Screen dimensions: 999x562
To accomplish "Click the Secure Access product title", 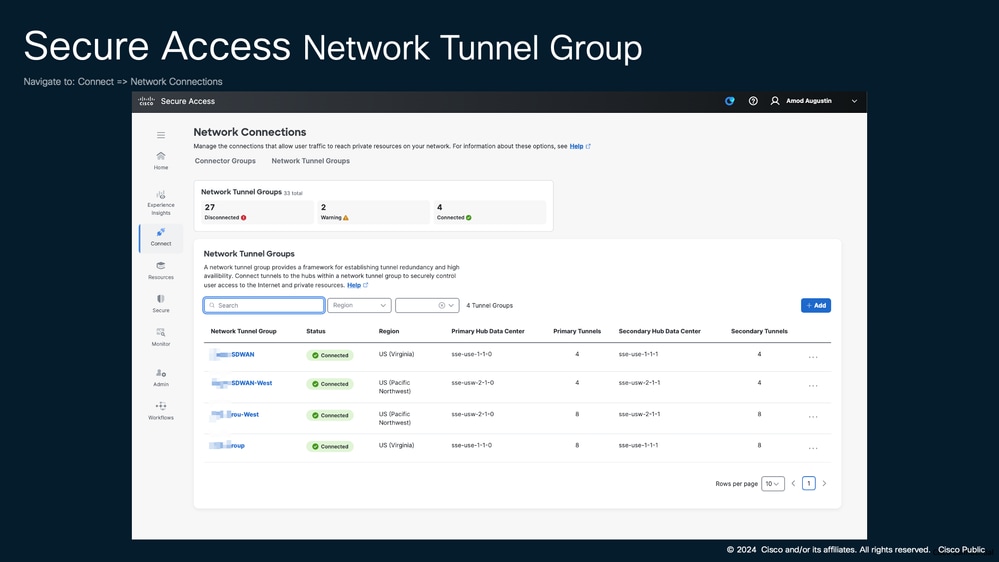I will coord(188,101).
